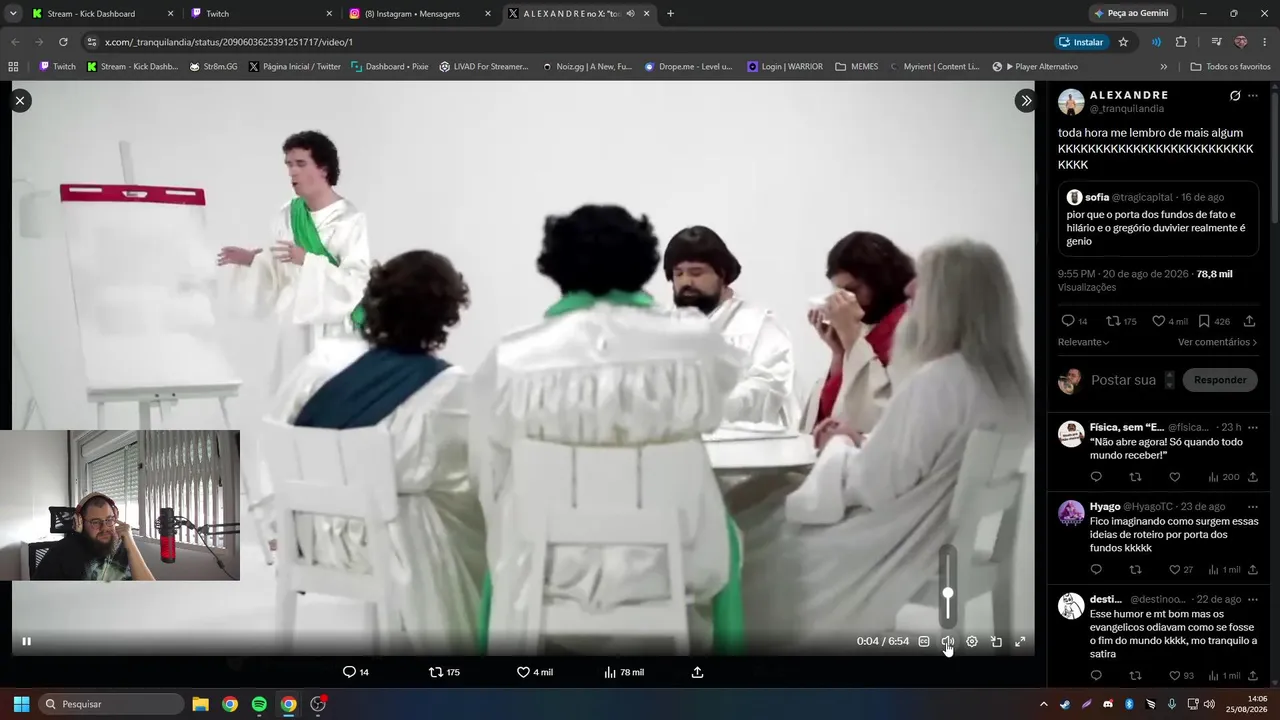Viewport: 1280px width, 720px height.
Task: Open the ALEXANDRE profile avatar
Action: pyautogui.click(x=1071, y=102)
